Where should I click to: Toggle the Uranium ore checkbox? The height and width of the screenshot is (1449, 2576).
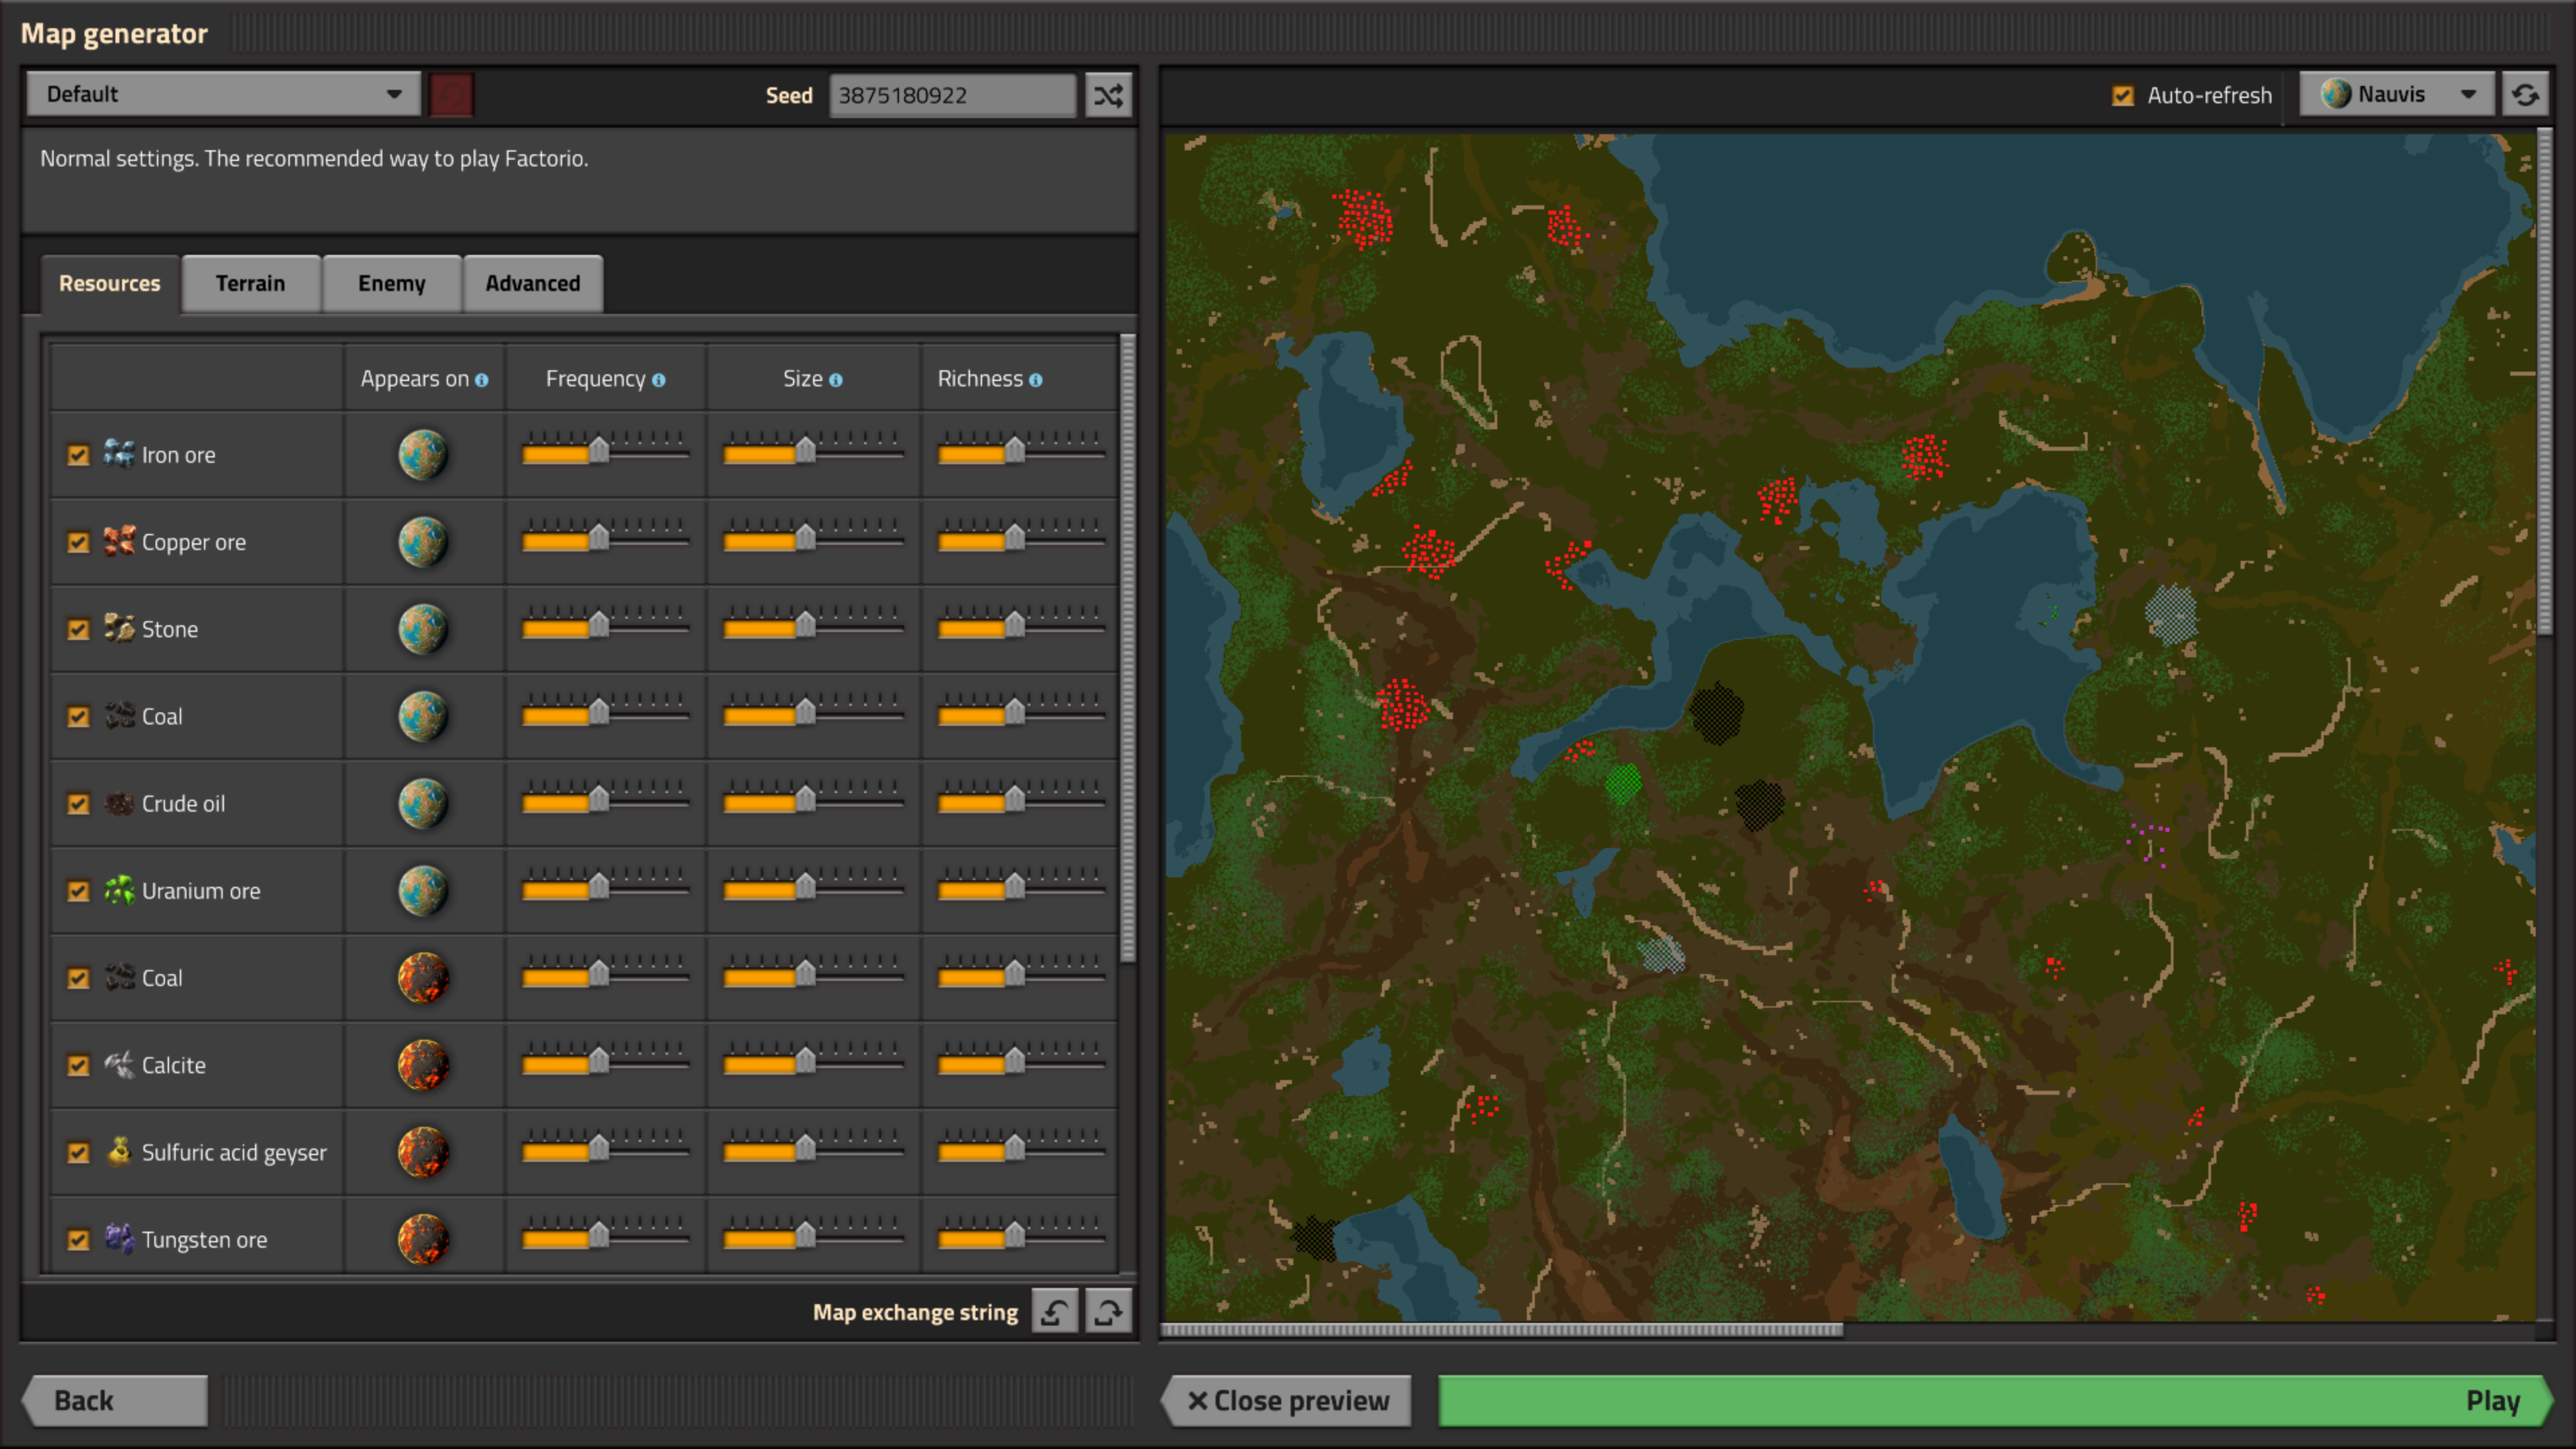pos(78,891)
